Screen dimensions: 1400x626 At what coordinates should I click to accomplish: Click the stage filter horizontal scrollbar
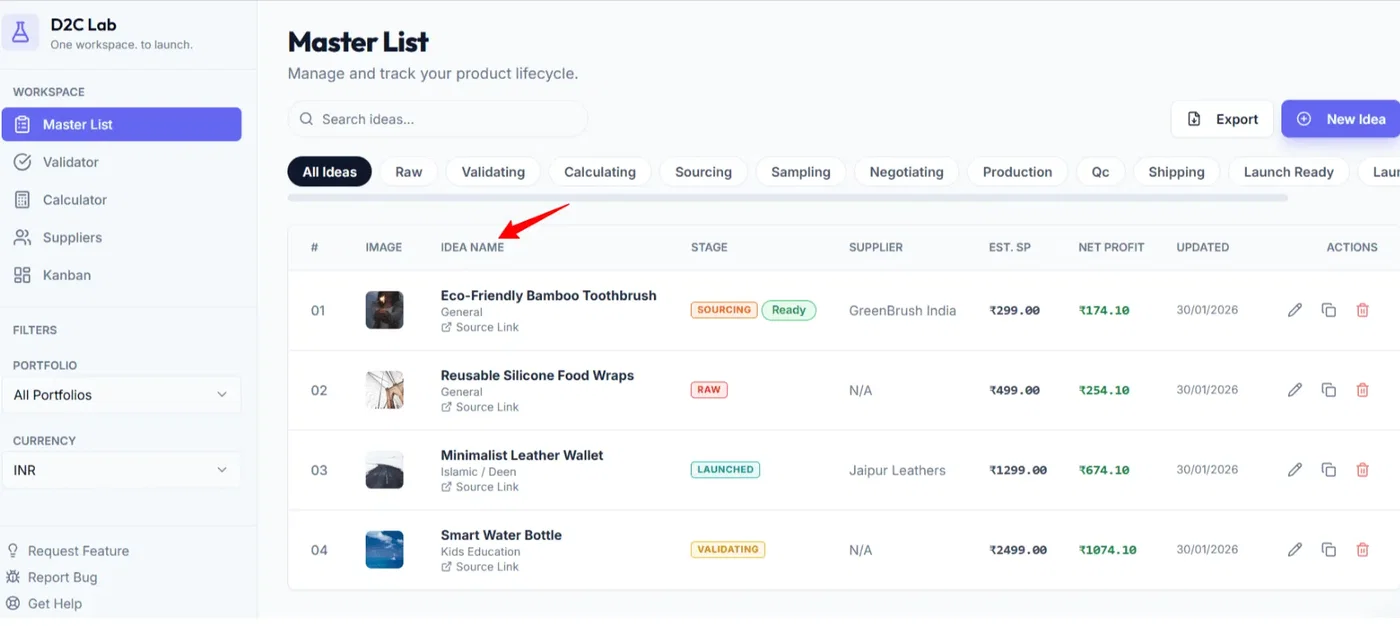click(787, 198)
